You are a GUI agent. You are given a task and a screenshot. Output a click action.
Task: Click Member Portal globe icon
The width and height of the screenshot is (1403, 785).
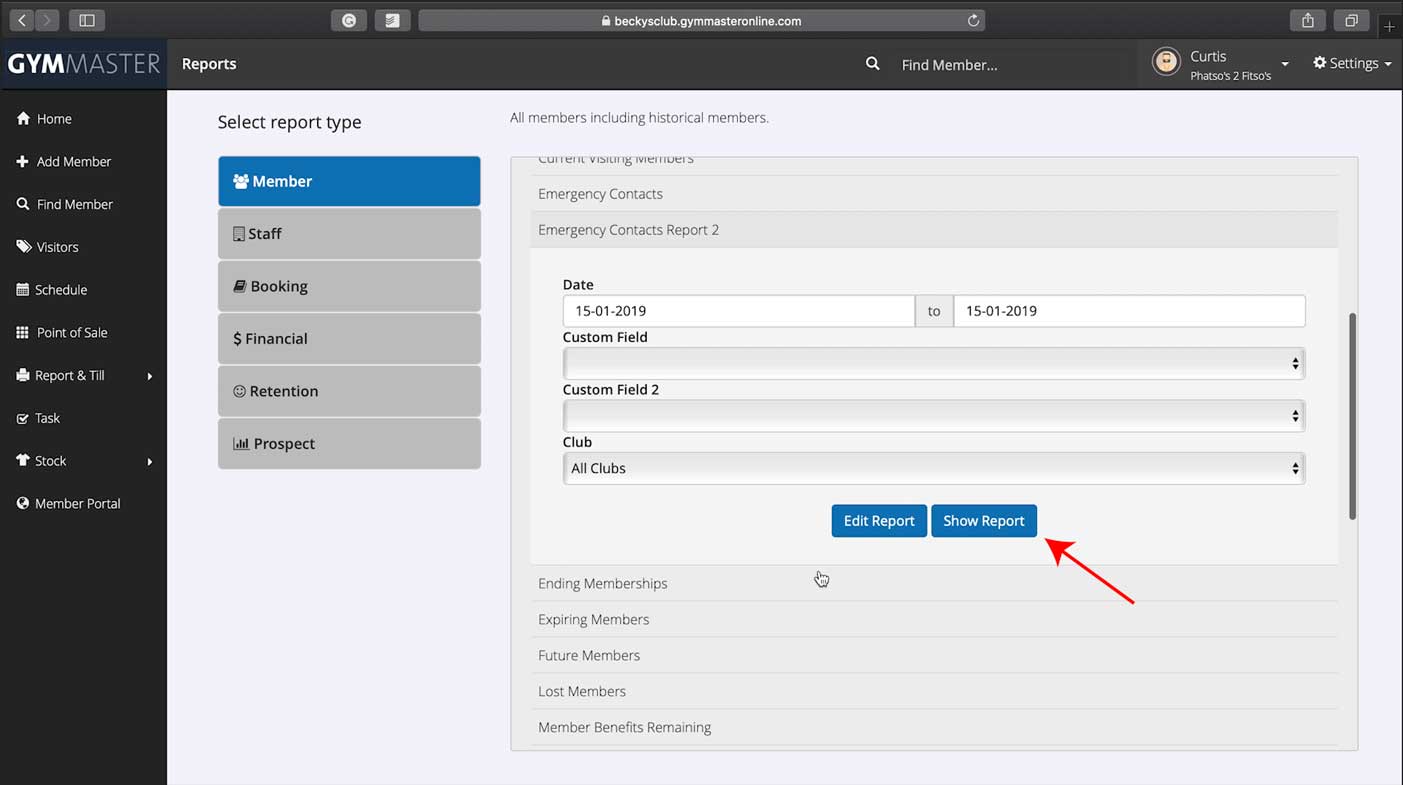(x=23, y=503)
